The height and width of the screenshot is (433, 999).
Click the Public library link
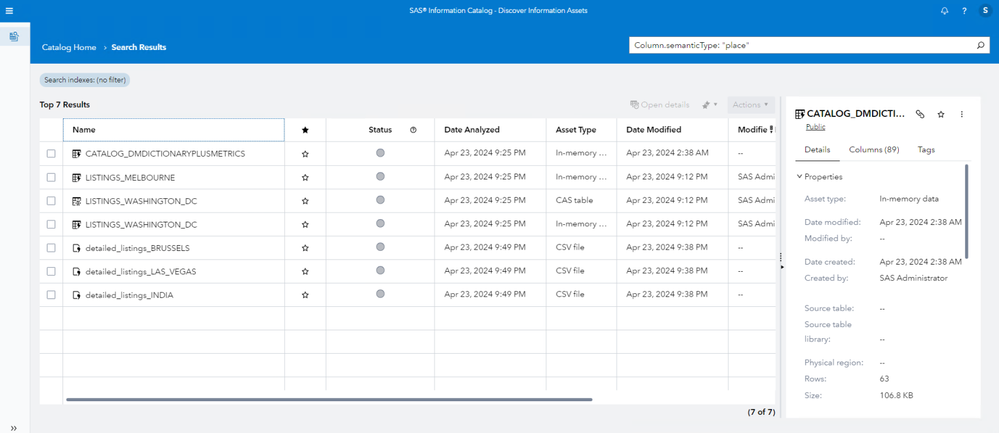[x=815, y=127]
